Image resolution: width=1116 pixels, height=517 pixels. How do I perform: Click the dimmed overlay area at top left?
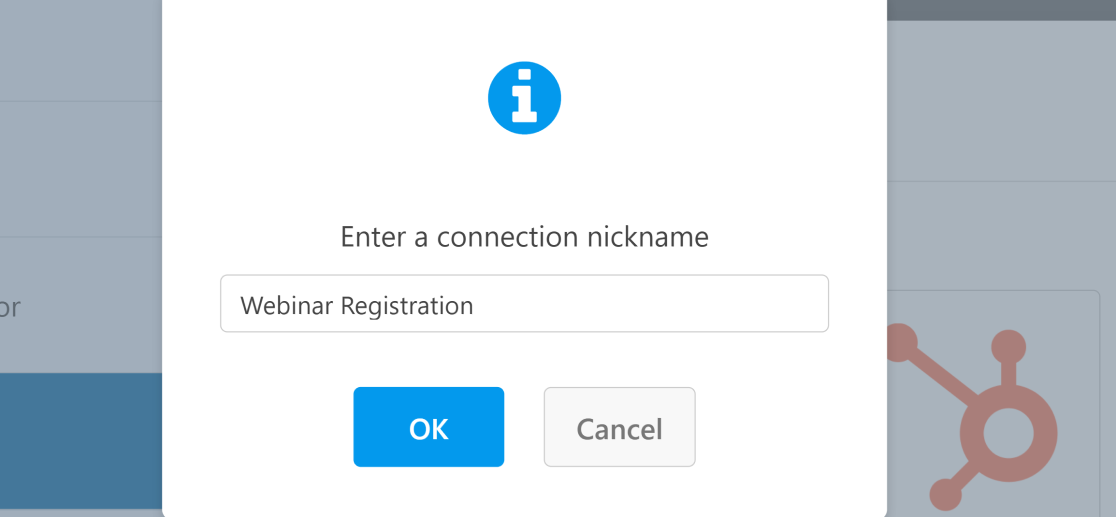(x=81, y=50)
